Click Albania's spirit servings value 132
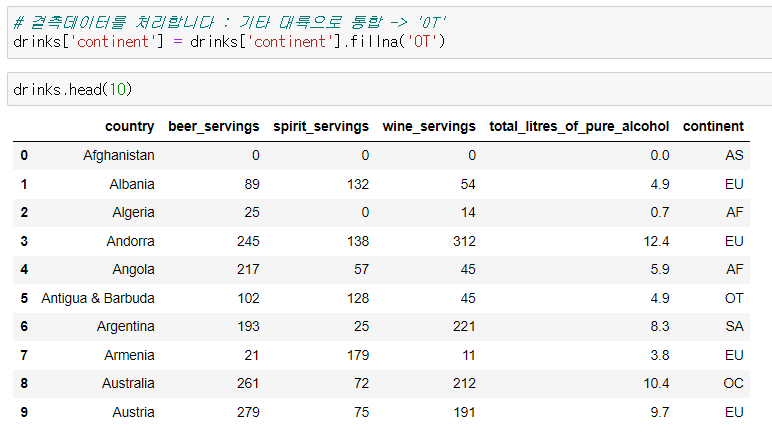This screenshot has width=772, height=441. click(x=358, y=185)
